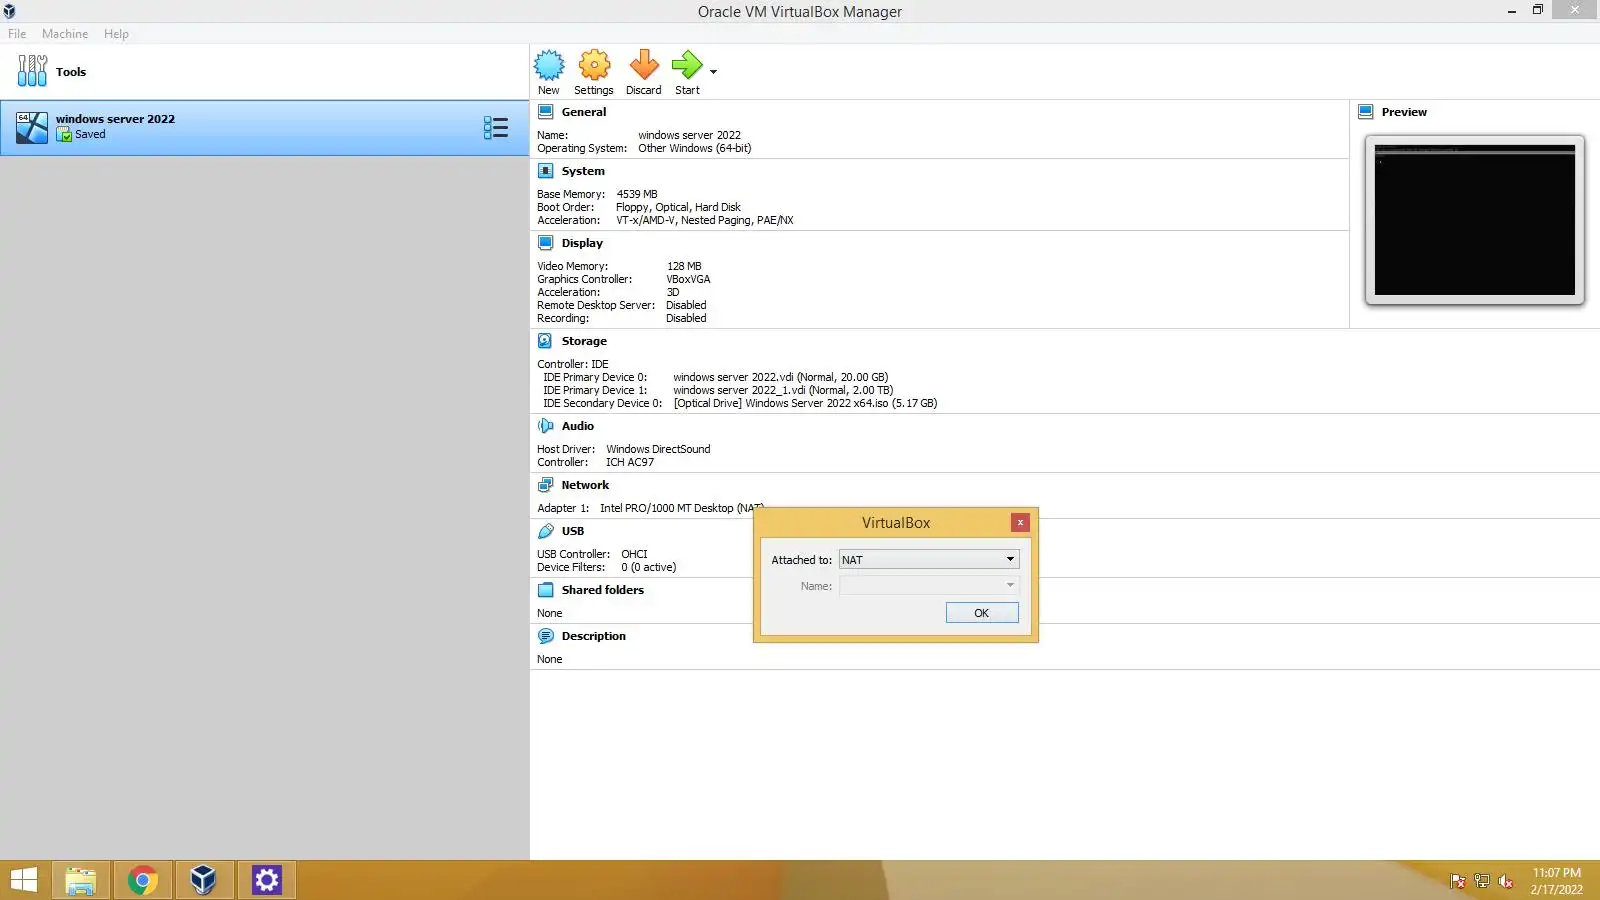The height and width of the screenshot is (900, 1600).
Task: Click the VBoxVGA graphics controller value
Action: (x=688, y=279)
